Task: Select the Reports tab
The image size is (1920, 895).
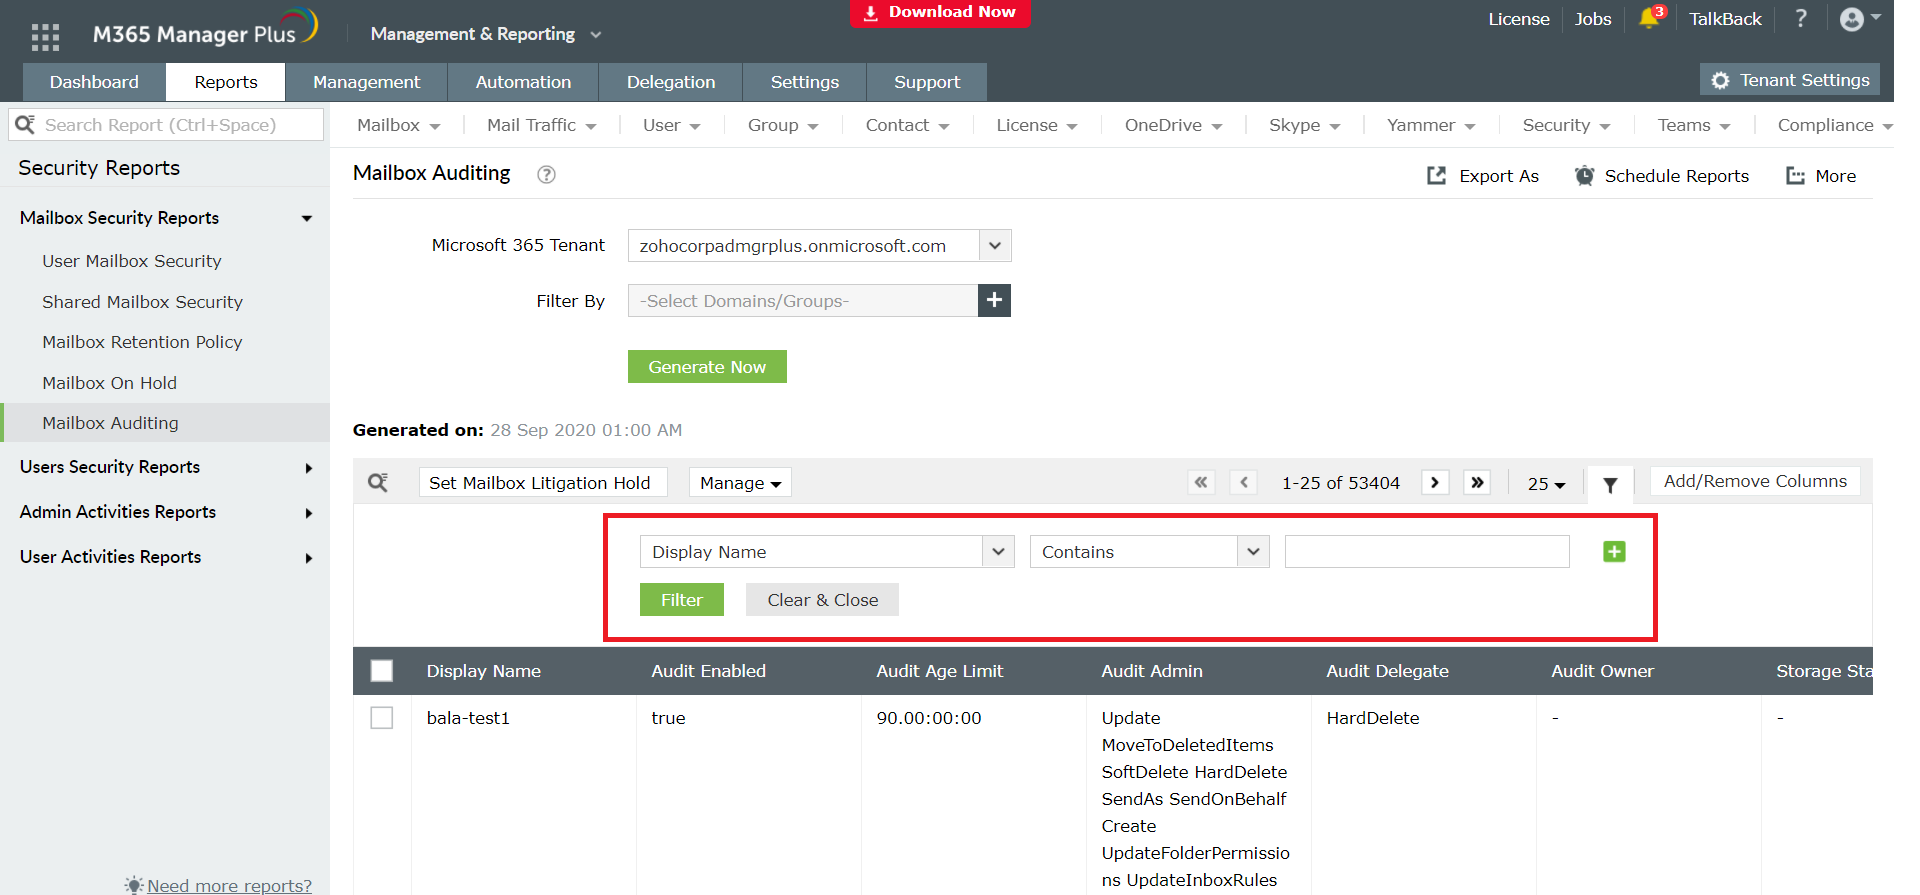Action: [226, 82]
